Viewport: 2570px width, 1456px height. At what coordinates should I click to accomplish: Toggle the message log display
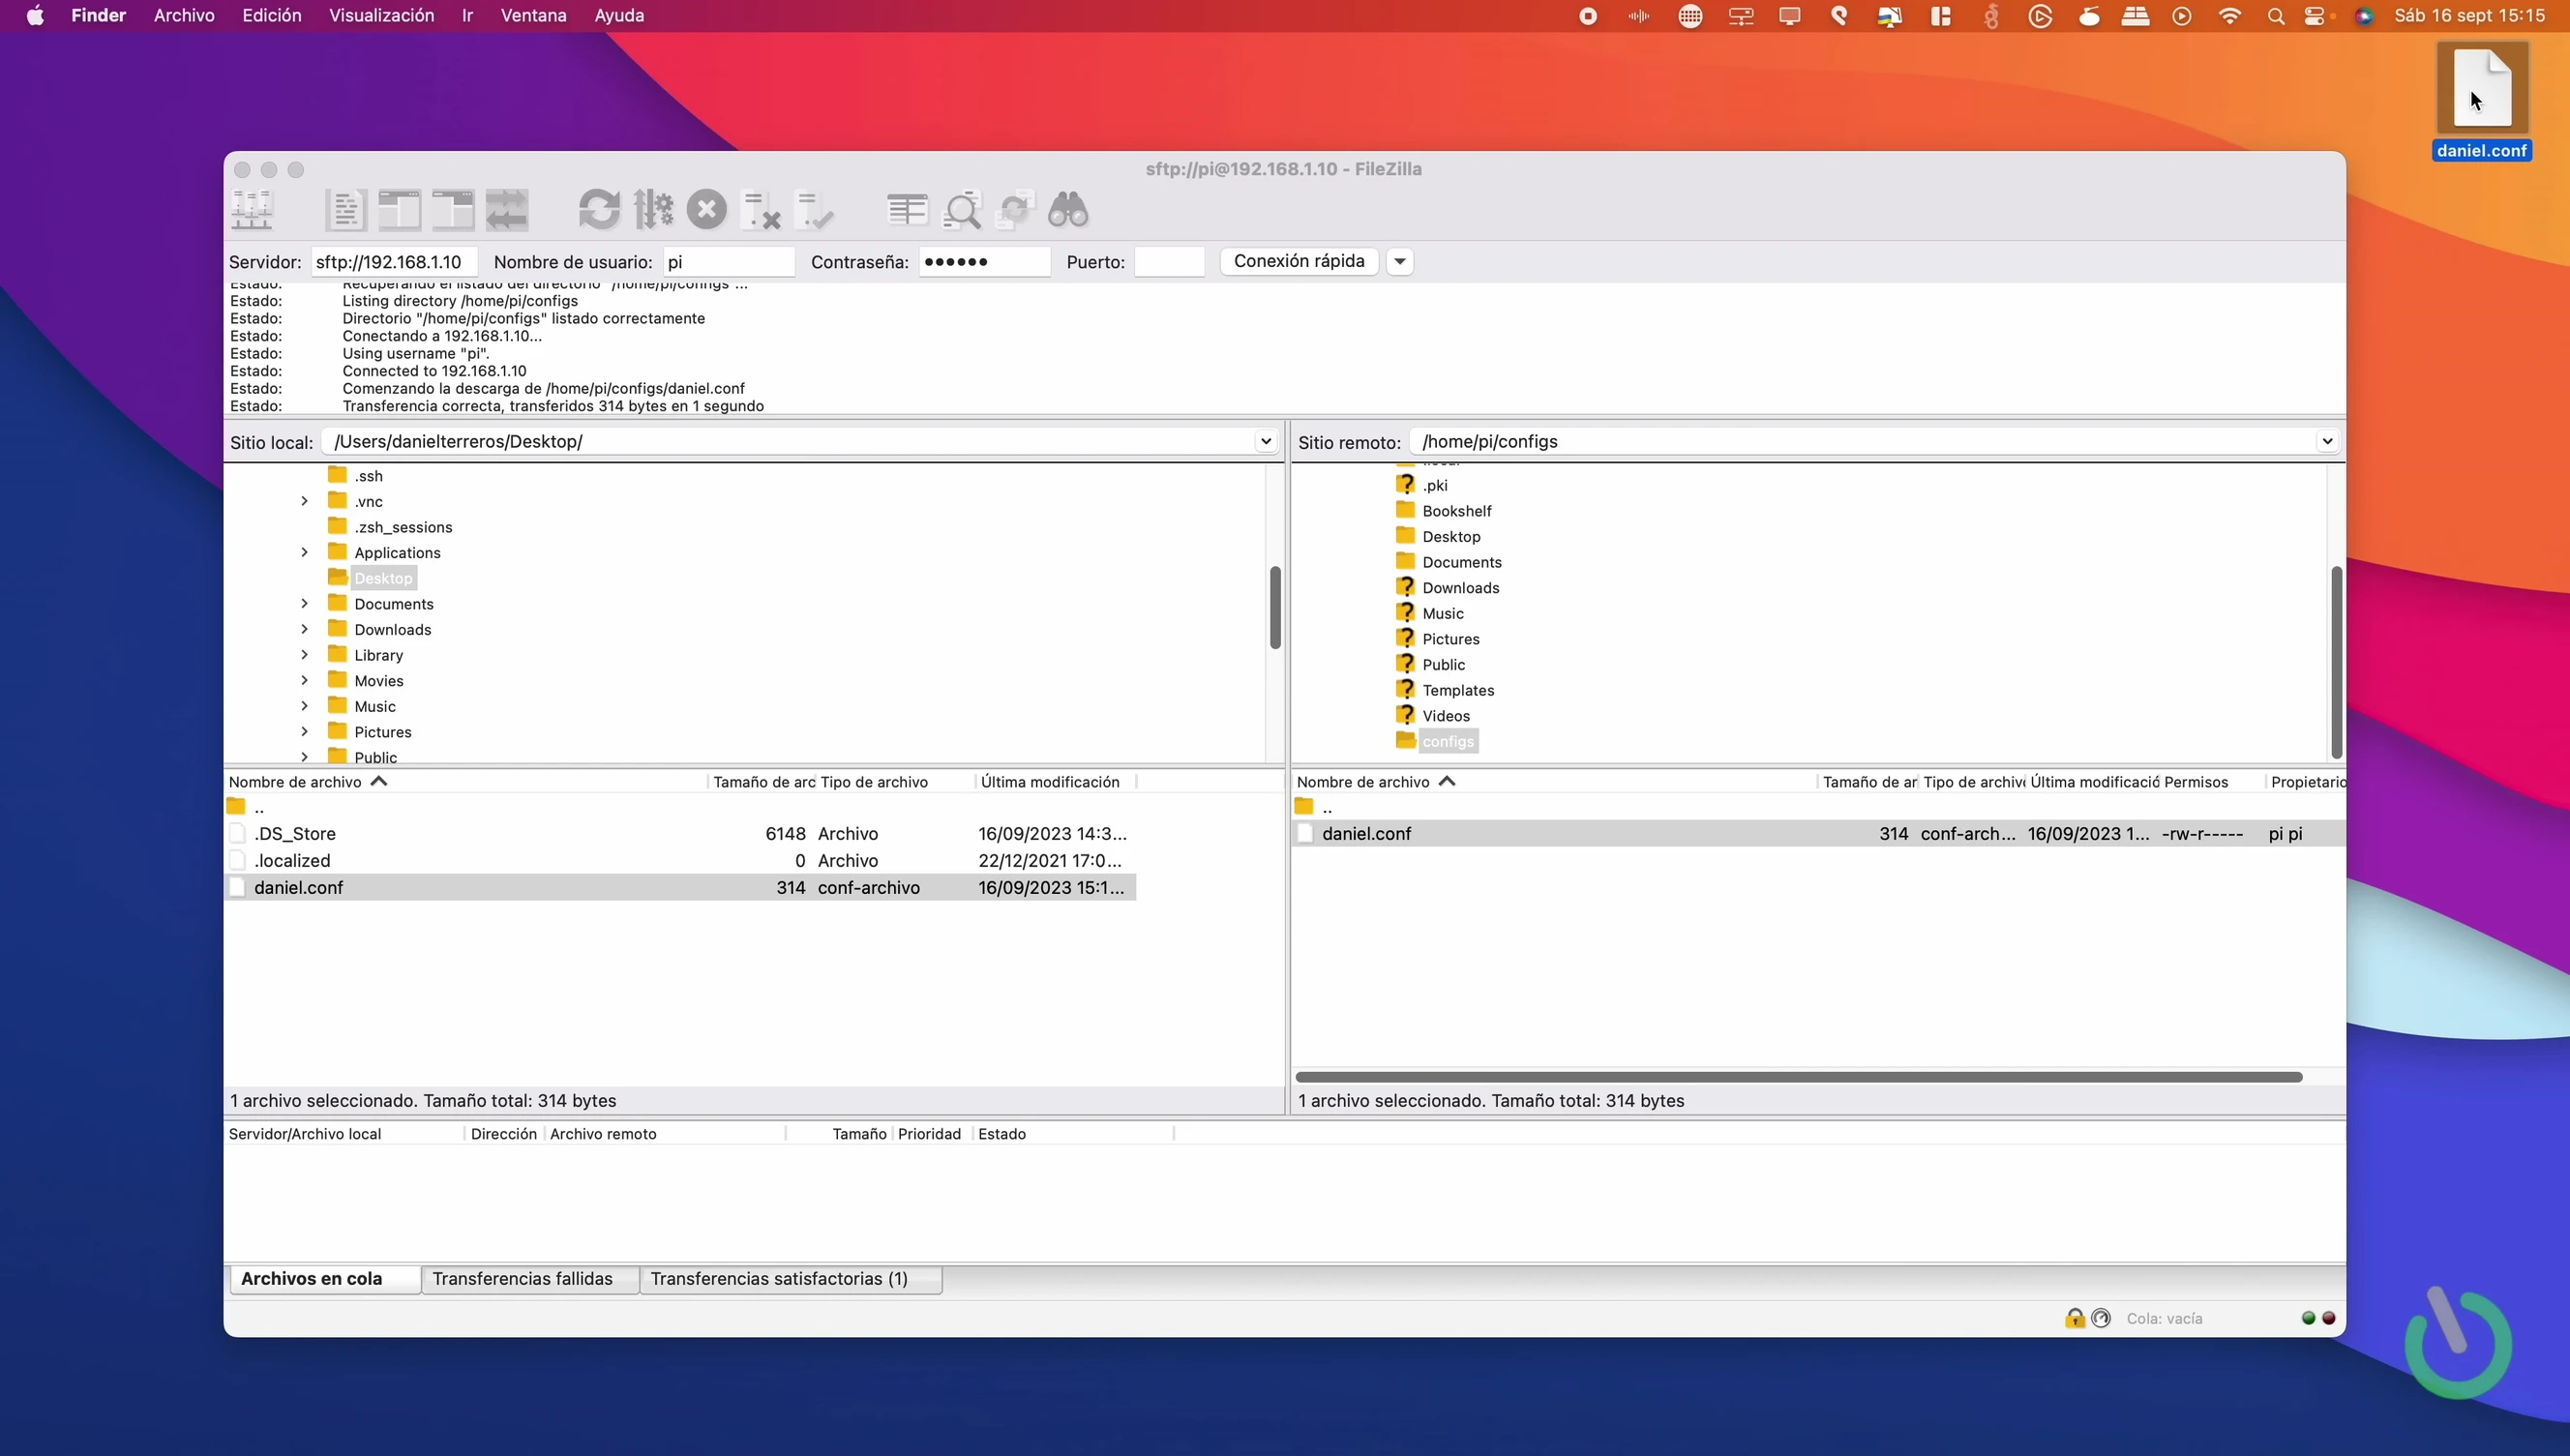point(345,210)
